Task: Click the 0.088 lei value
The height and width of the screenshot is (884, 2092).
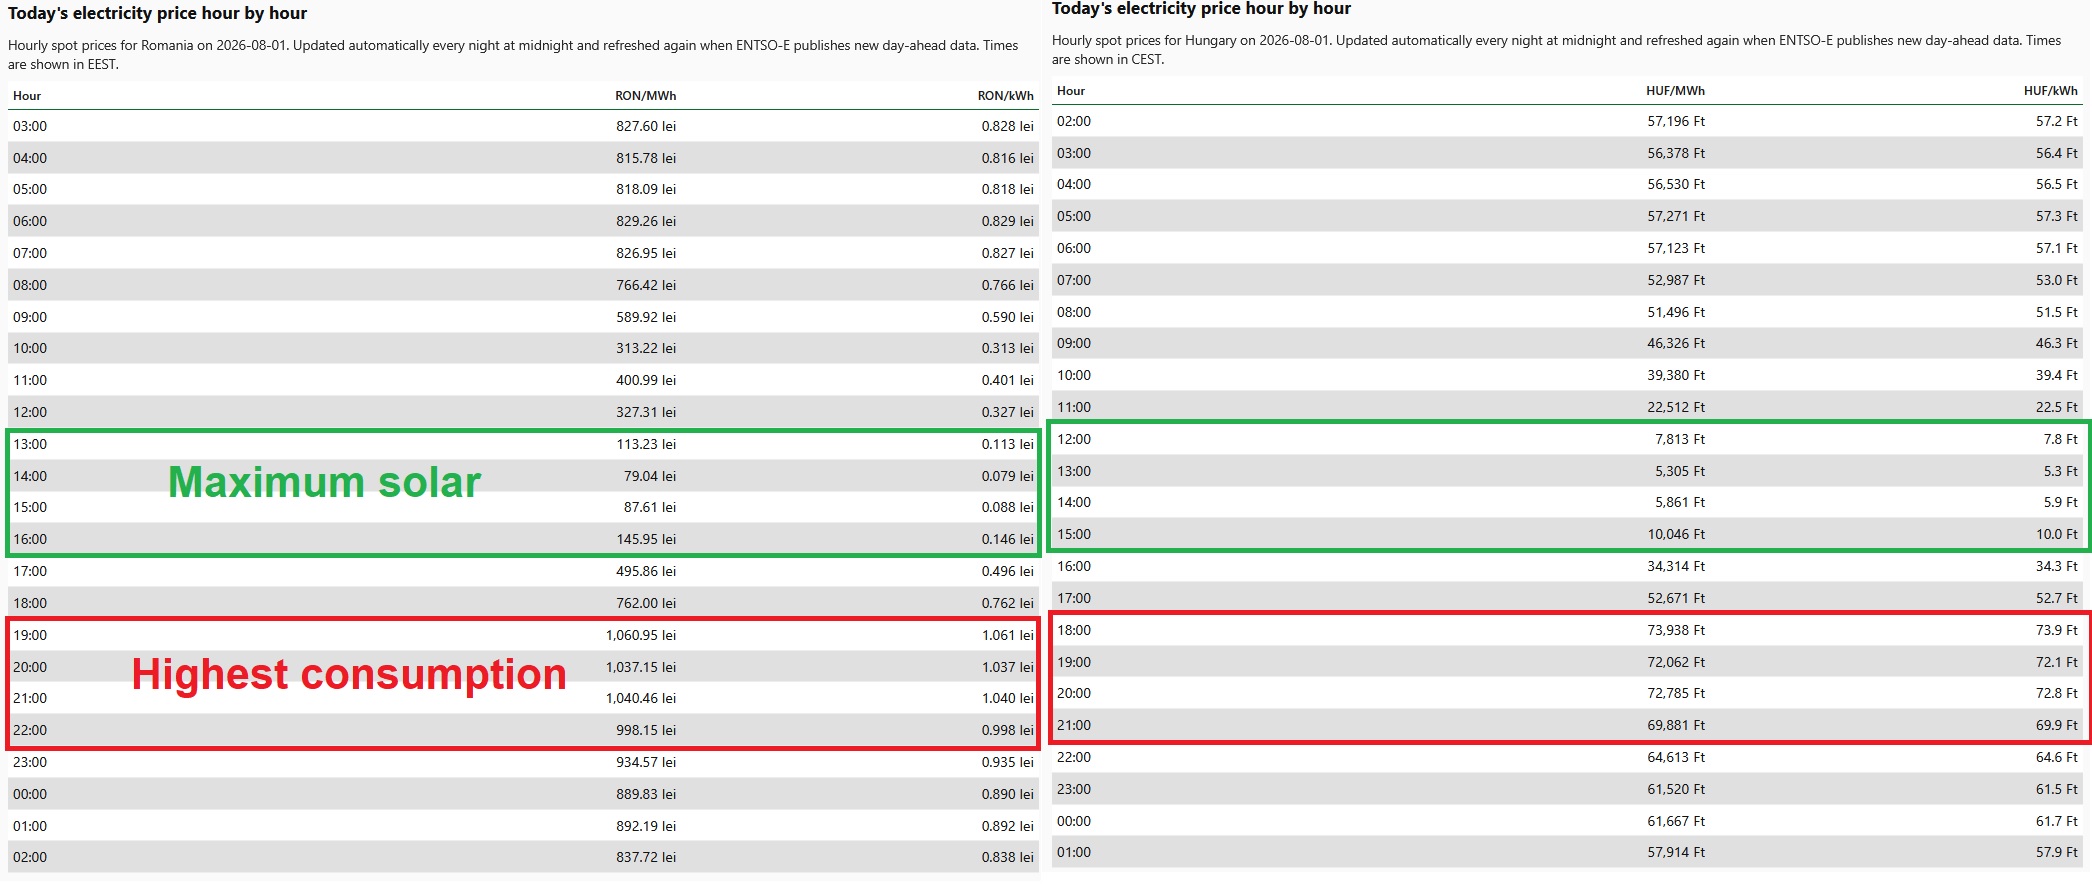Action: point(1007,507)
